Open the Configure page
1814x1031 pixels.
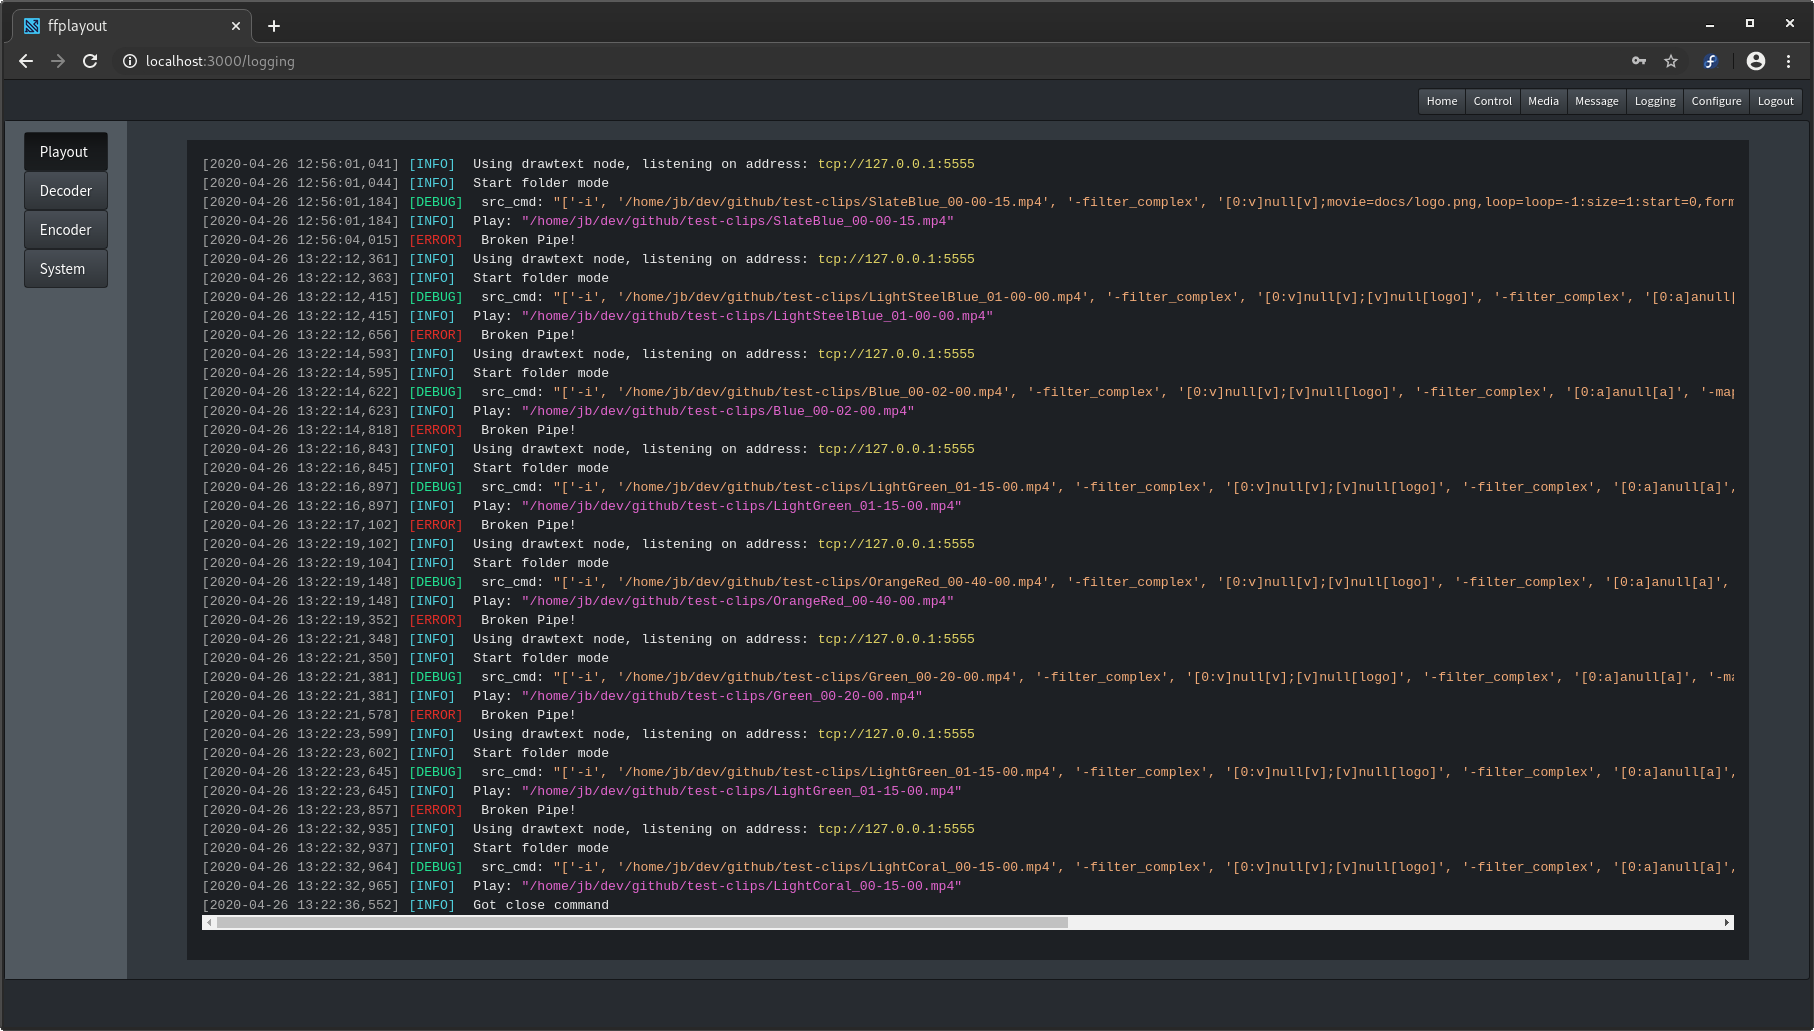pos(1717,101)
